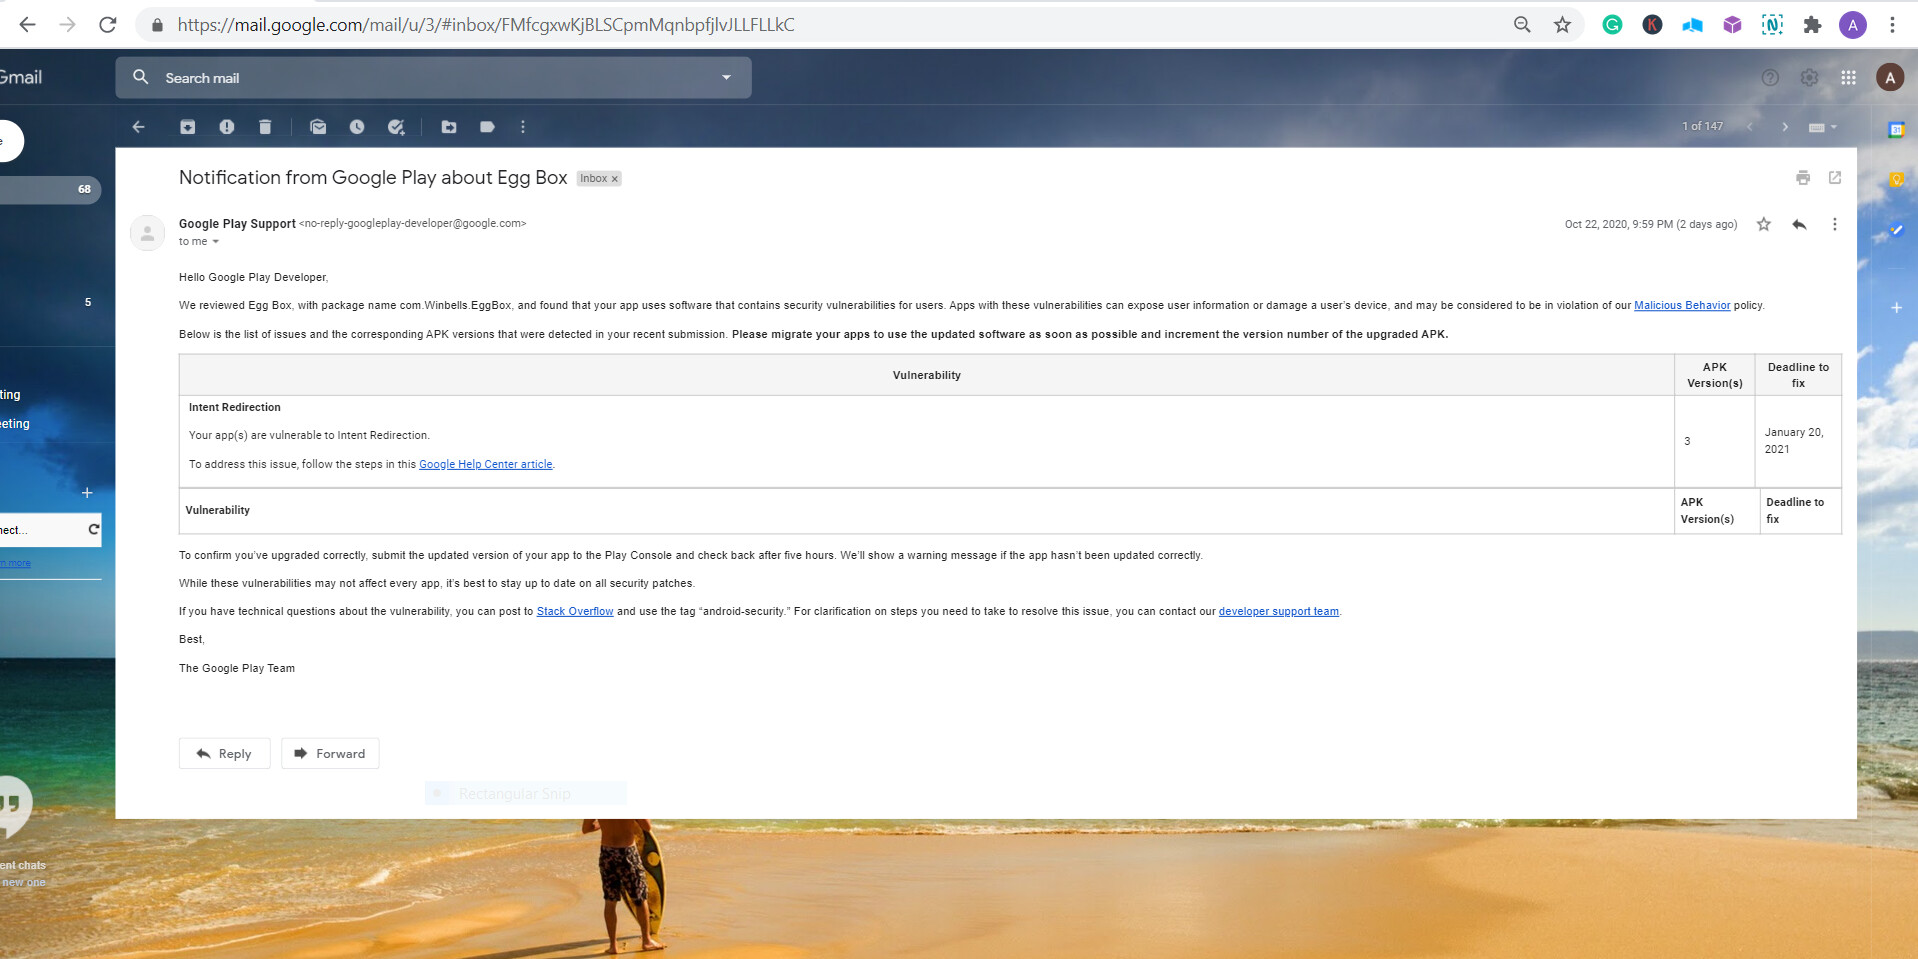Screen dimensions: 1918x959
Task: Open the toolbar More options dots
Action: (523, 127)
